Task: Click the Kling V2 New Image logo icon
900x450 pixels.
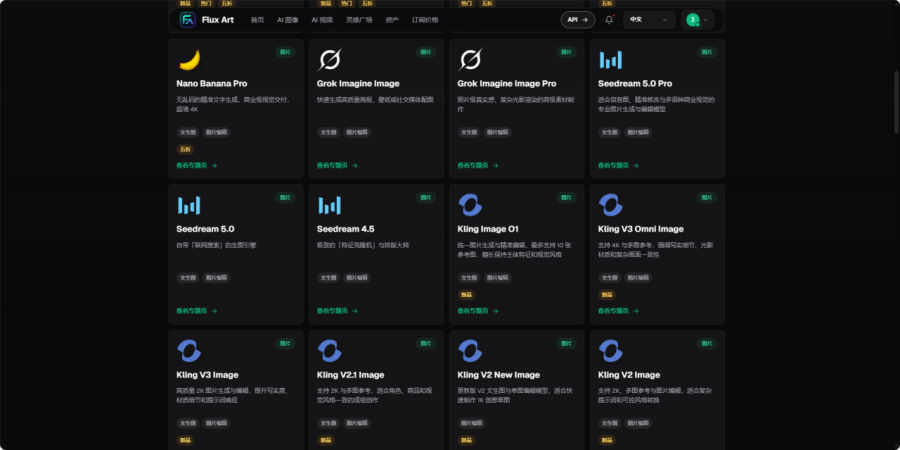Action: [x=470, y=351]
